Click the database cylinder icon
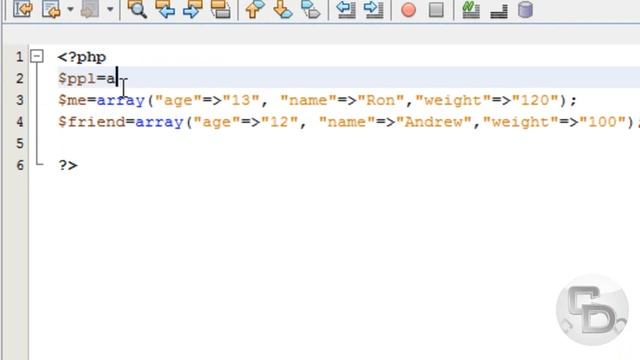640x360 pixels. click(525, 9)
